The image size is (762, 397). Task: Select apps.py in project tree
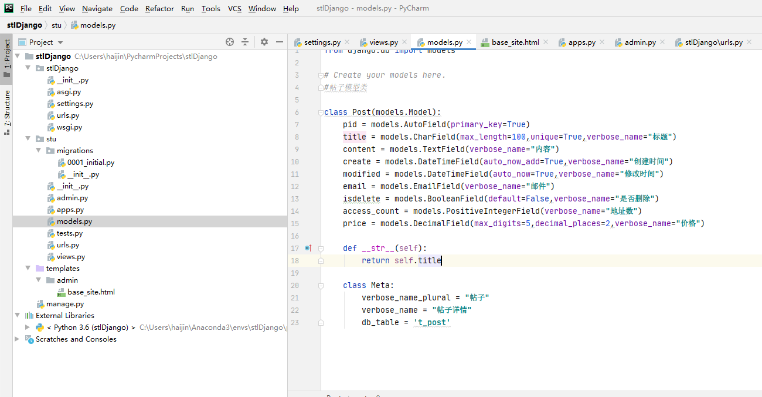[70, 210]
